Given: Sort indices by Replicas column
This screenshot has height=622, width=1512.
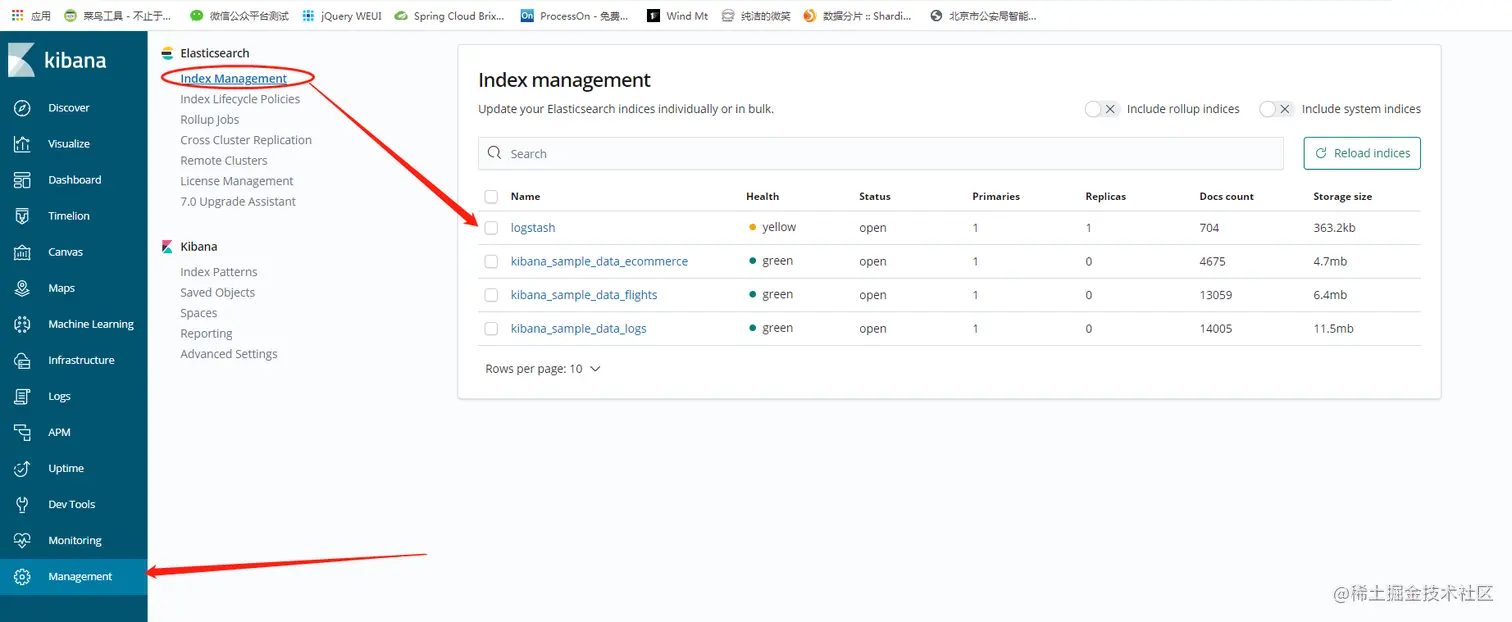Looking at the screenshot, I should 1105,197.
